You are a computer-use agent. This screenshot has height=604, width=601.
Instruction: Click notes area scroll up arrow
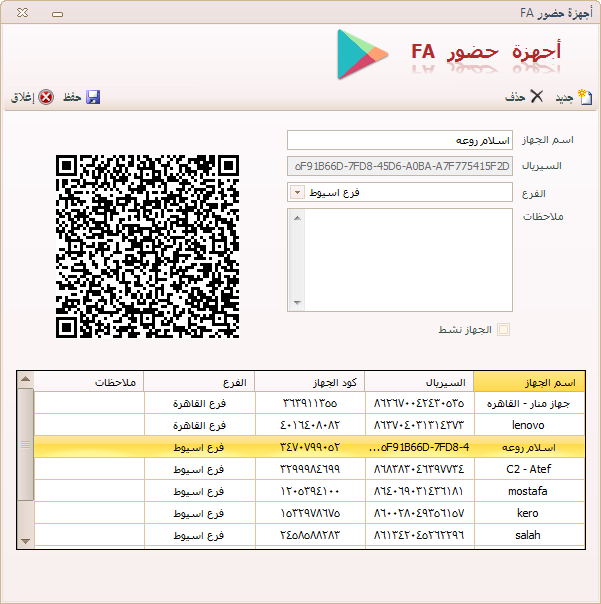click(x=297, y=218)
